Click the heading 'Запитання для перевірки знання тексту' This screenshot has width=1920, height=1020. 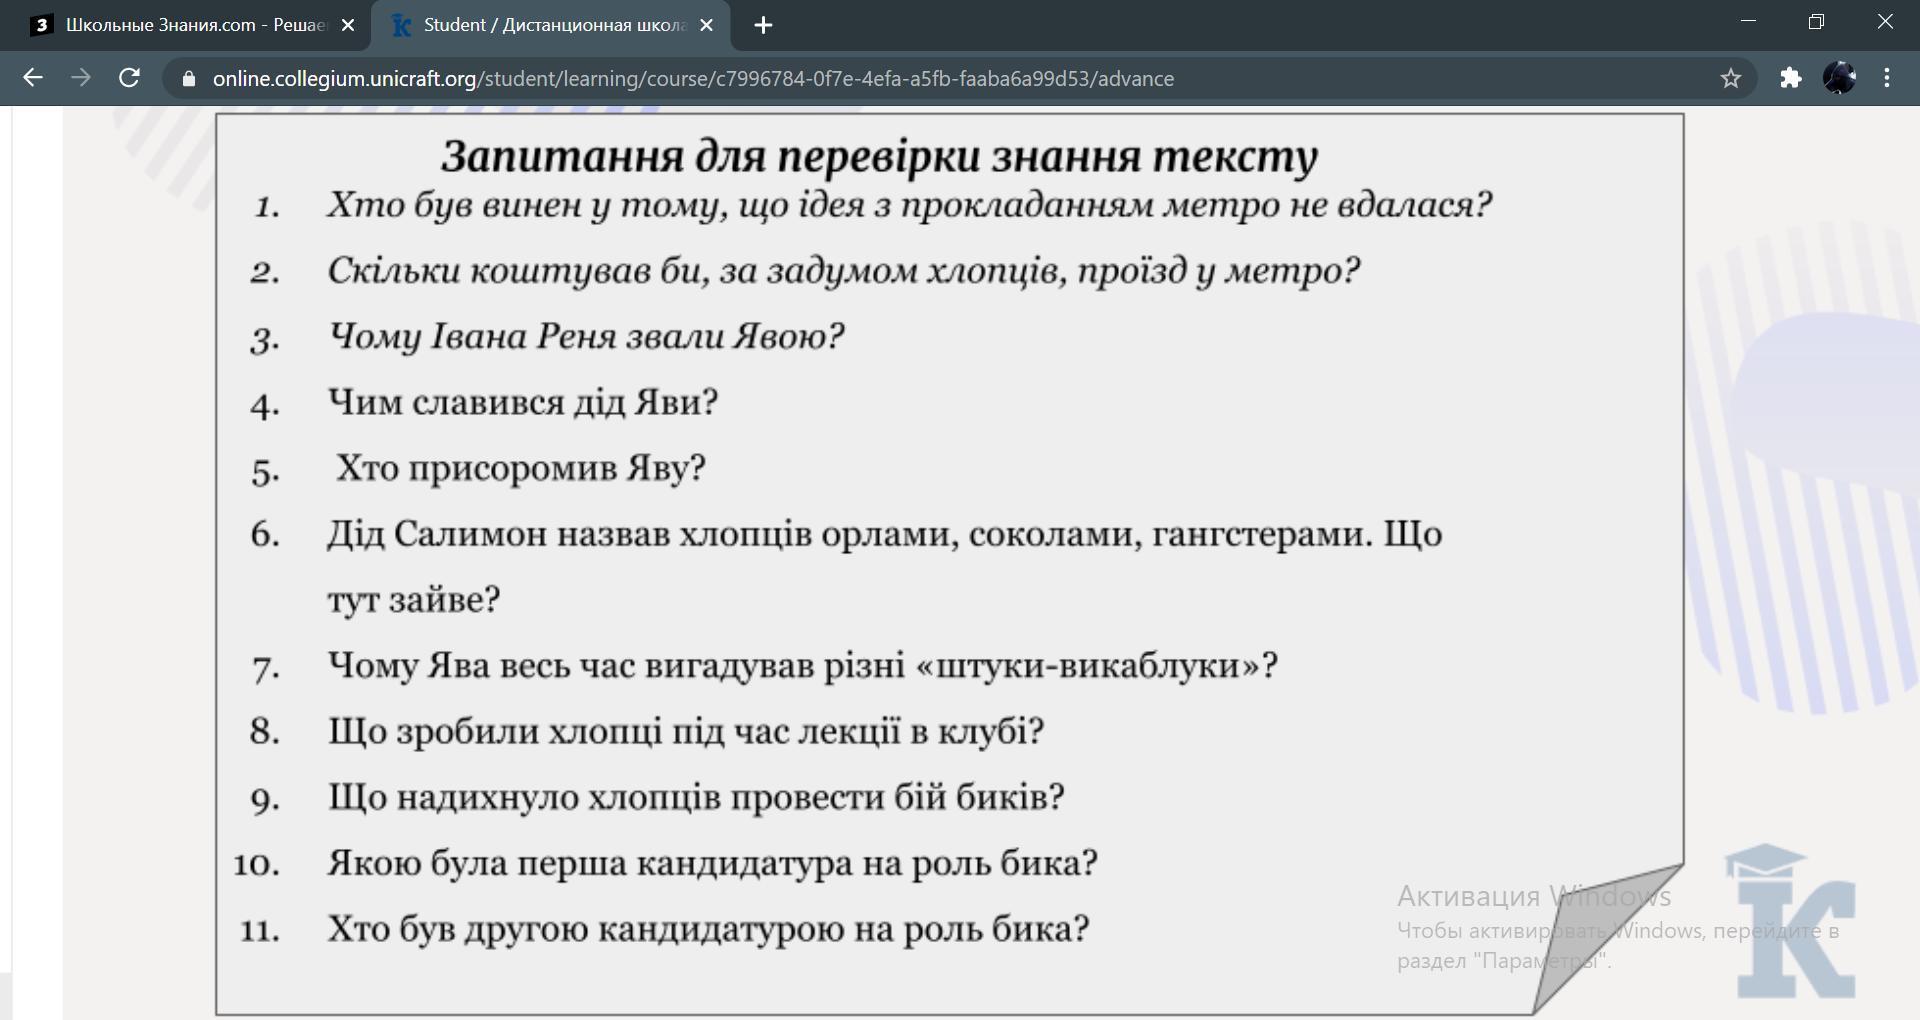click(x=879, y=156)
